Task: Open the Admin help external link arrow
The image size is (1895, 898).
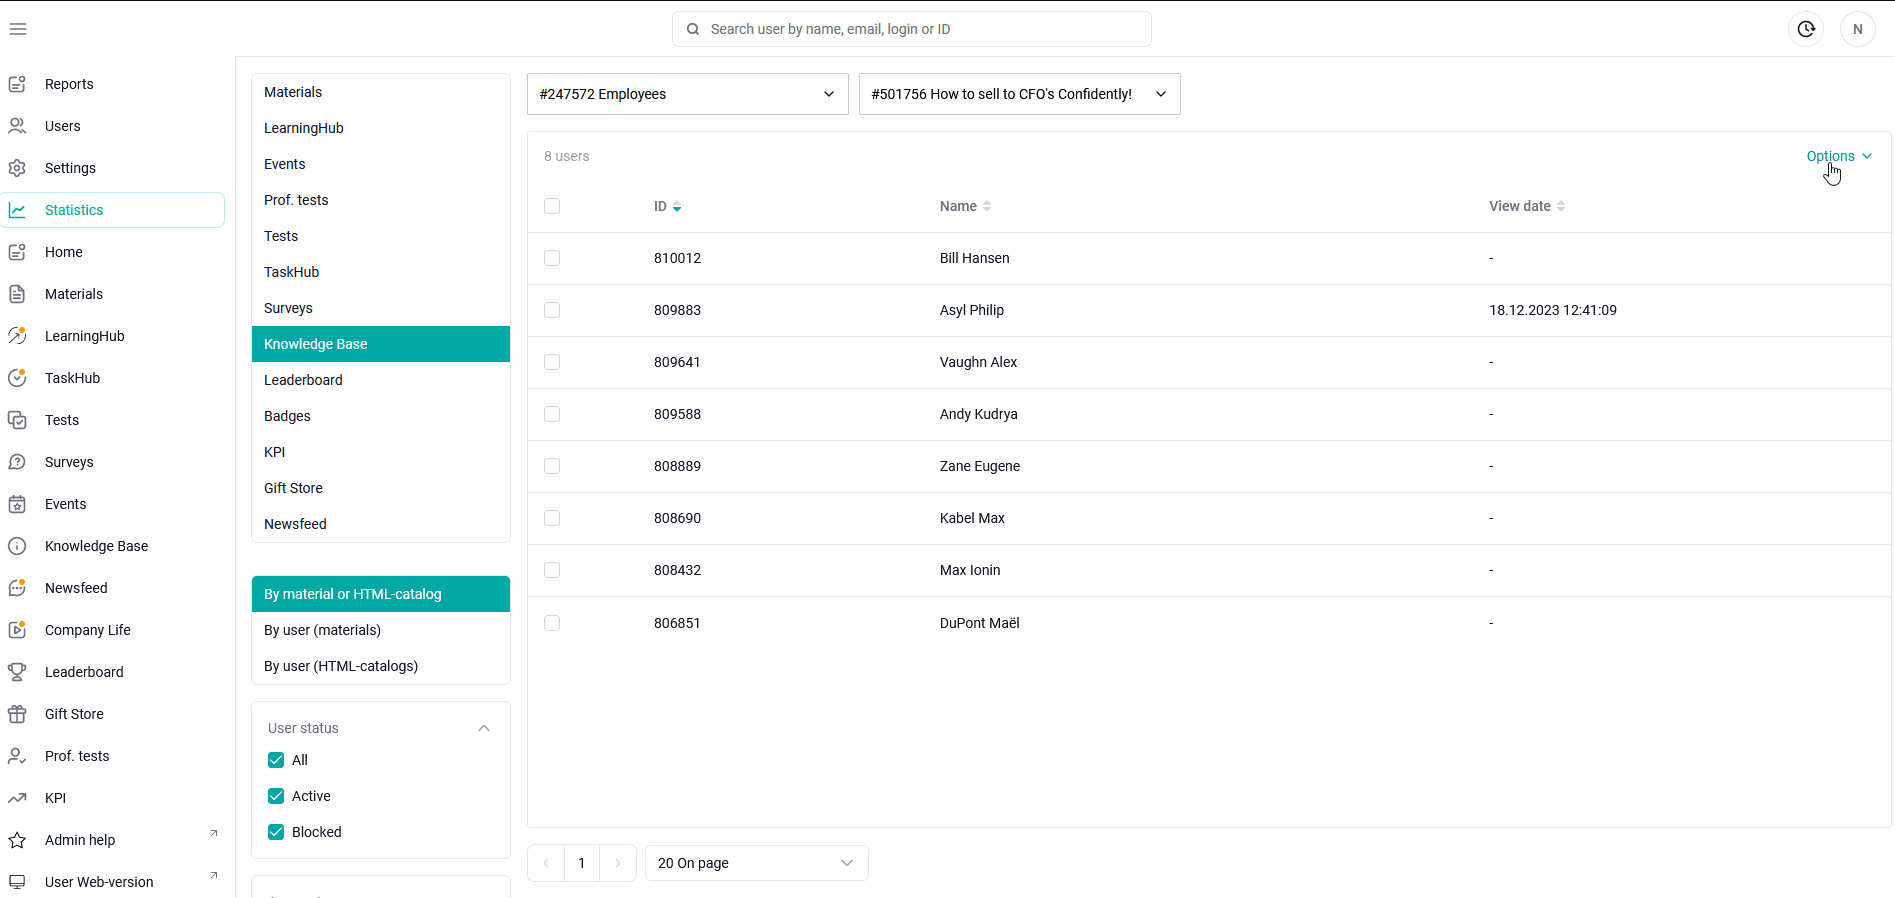Action: tap(213, 833)
